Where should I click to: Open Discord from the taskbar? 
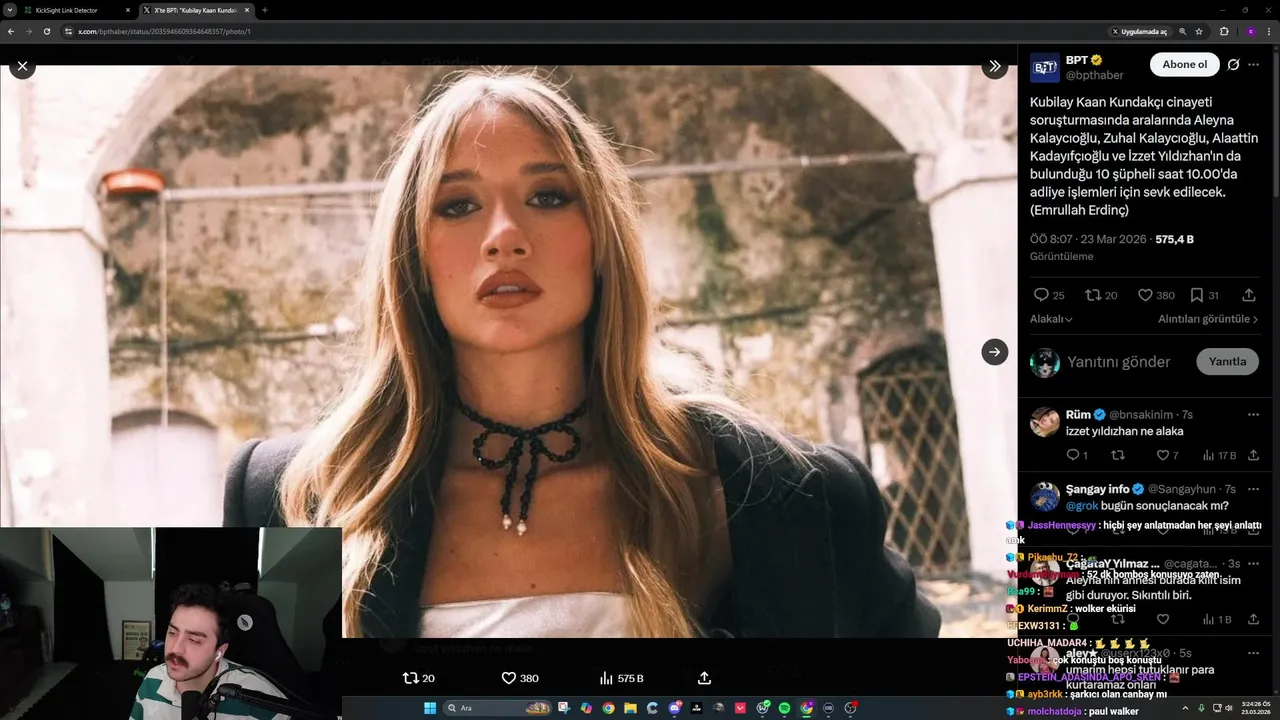click(675, 708)
